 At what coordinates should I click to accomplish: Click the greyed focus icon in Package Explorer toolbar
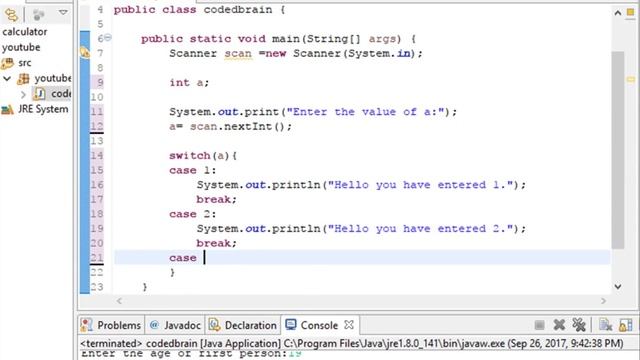(x=39, y=15)
